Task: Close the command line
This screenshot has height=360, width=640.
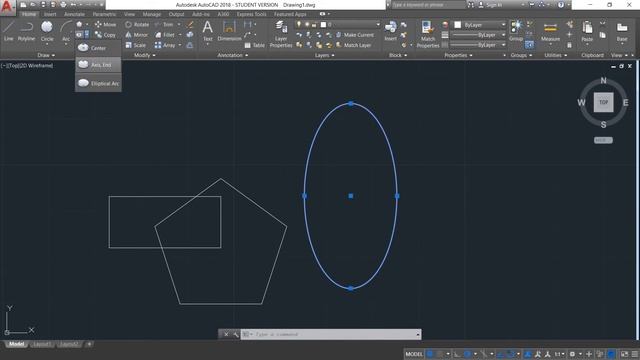Action: (226, 334)
